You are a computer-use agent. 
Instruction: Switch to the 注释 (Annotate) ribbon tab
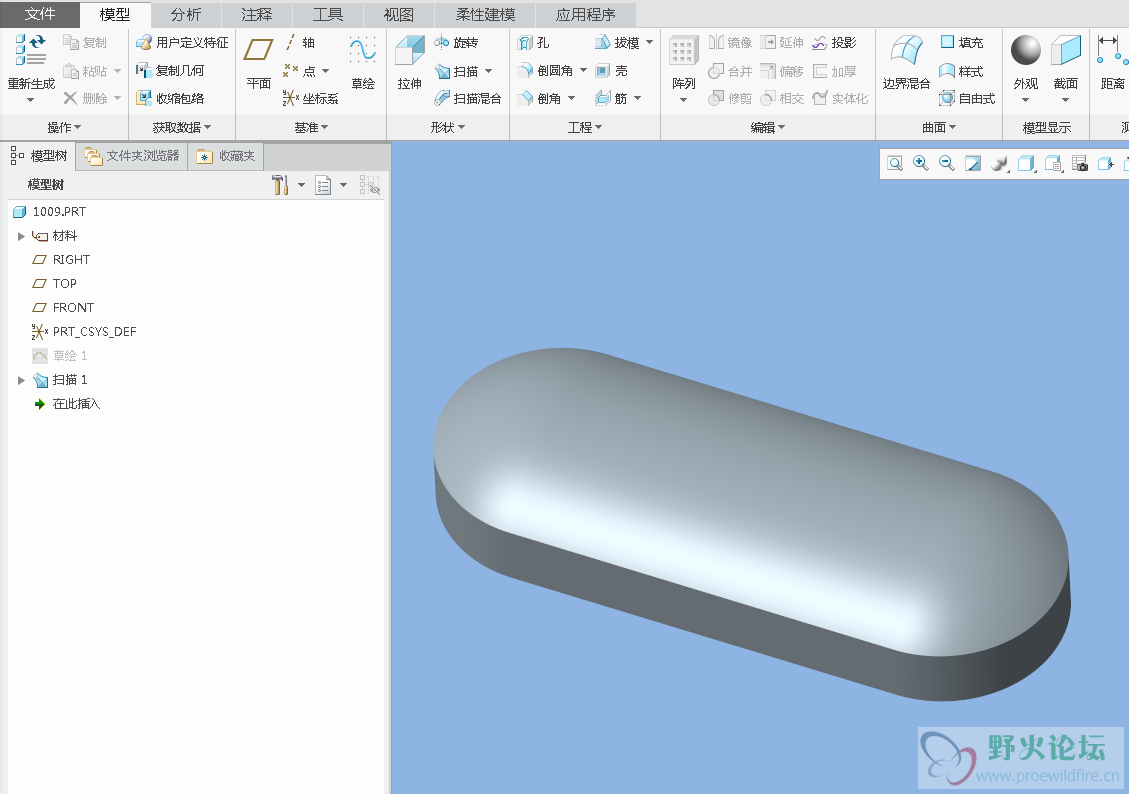[x=257, y=14]
